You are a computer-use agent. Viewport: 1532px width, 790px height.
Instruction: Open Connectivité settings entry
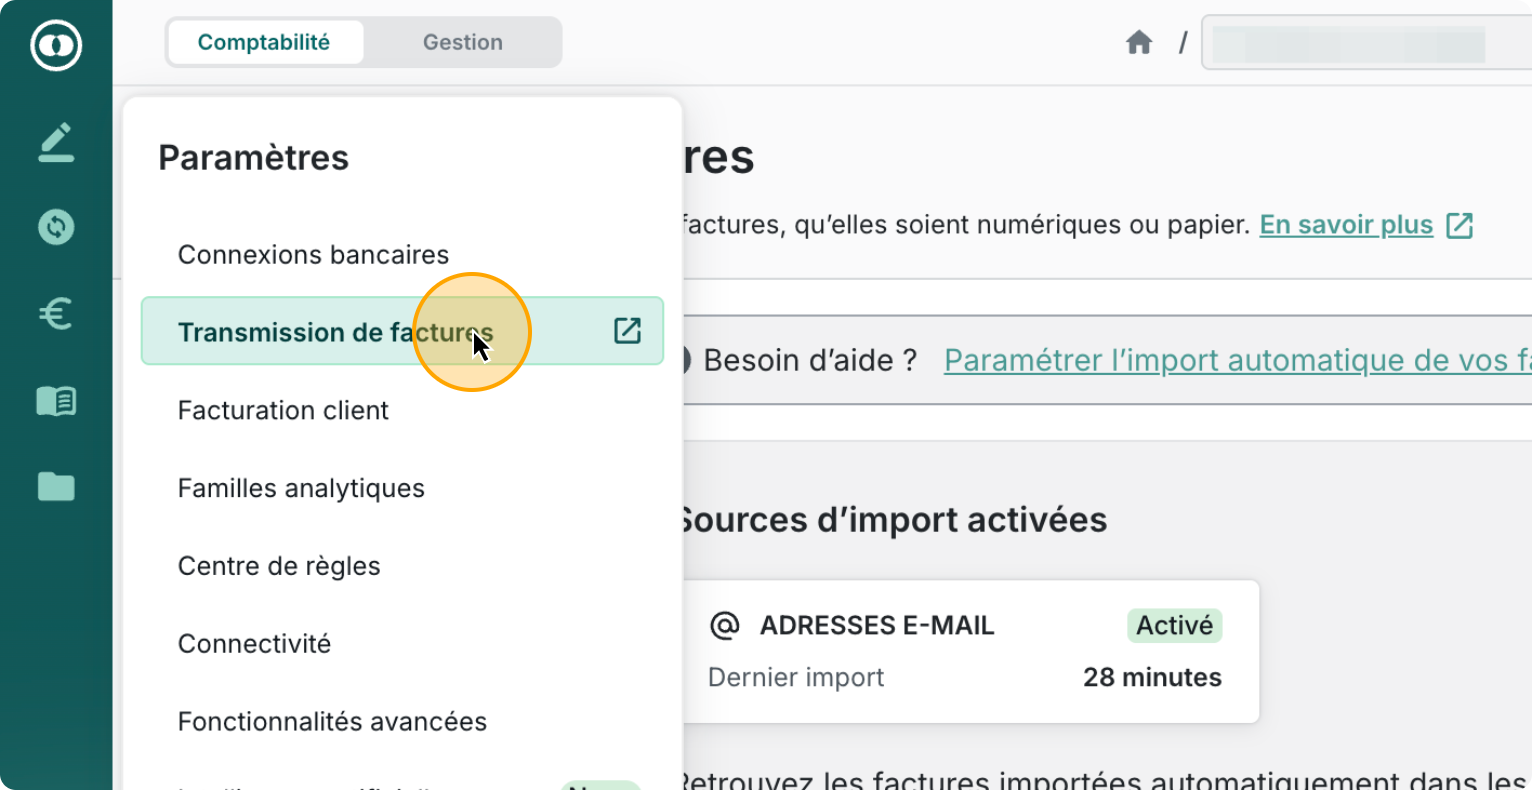254,644
